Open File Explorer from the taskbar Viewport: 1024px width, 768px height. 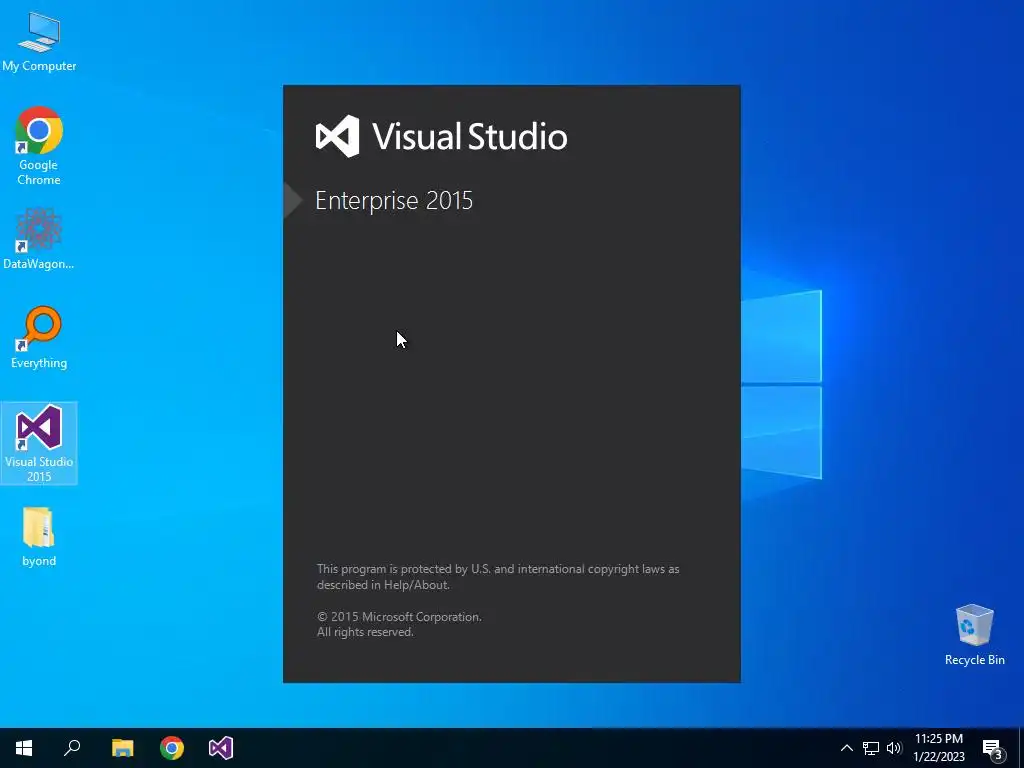click(x=122, y=748)
